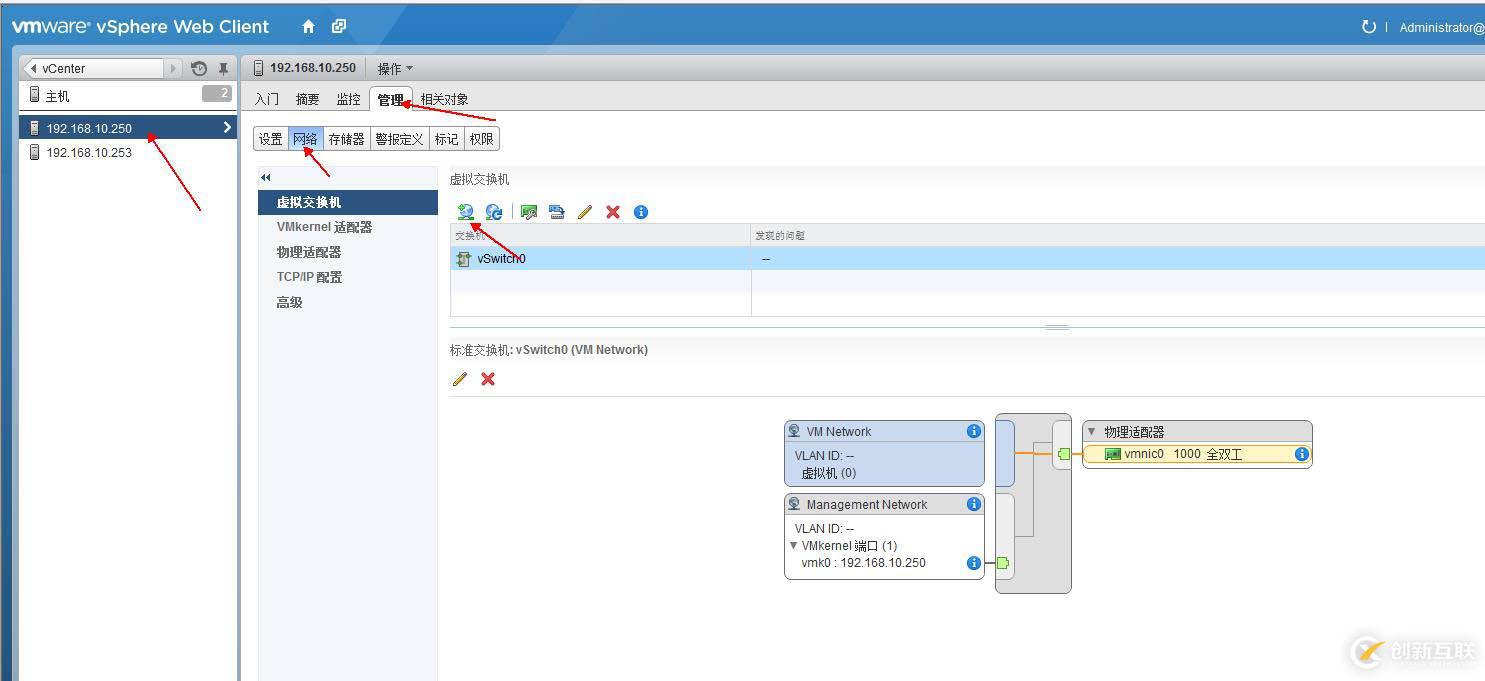The image size is (1485, 681).
Task: Expand chevron on host 192.168.10.250
Action: click(x=228, y=127)
